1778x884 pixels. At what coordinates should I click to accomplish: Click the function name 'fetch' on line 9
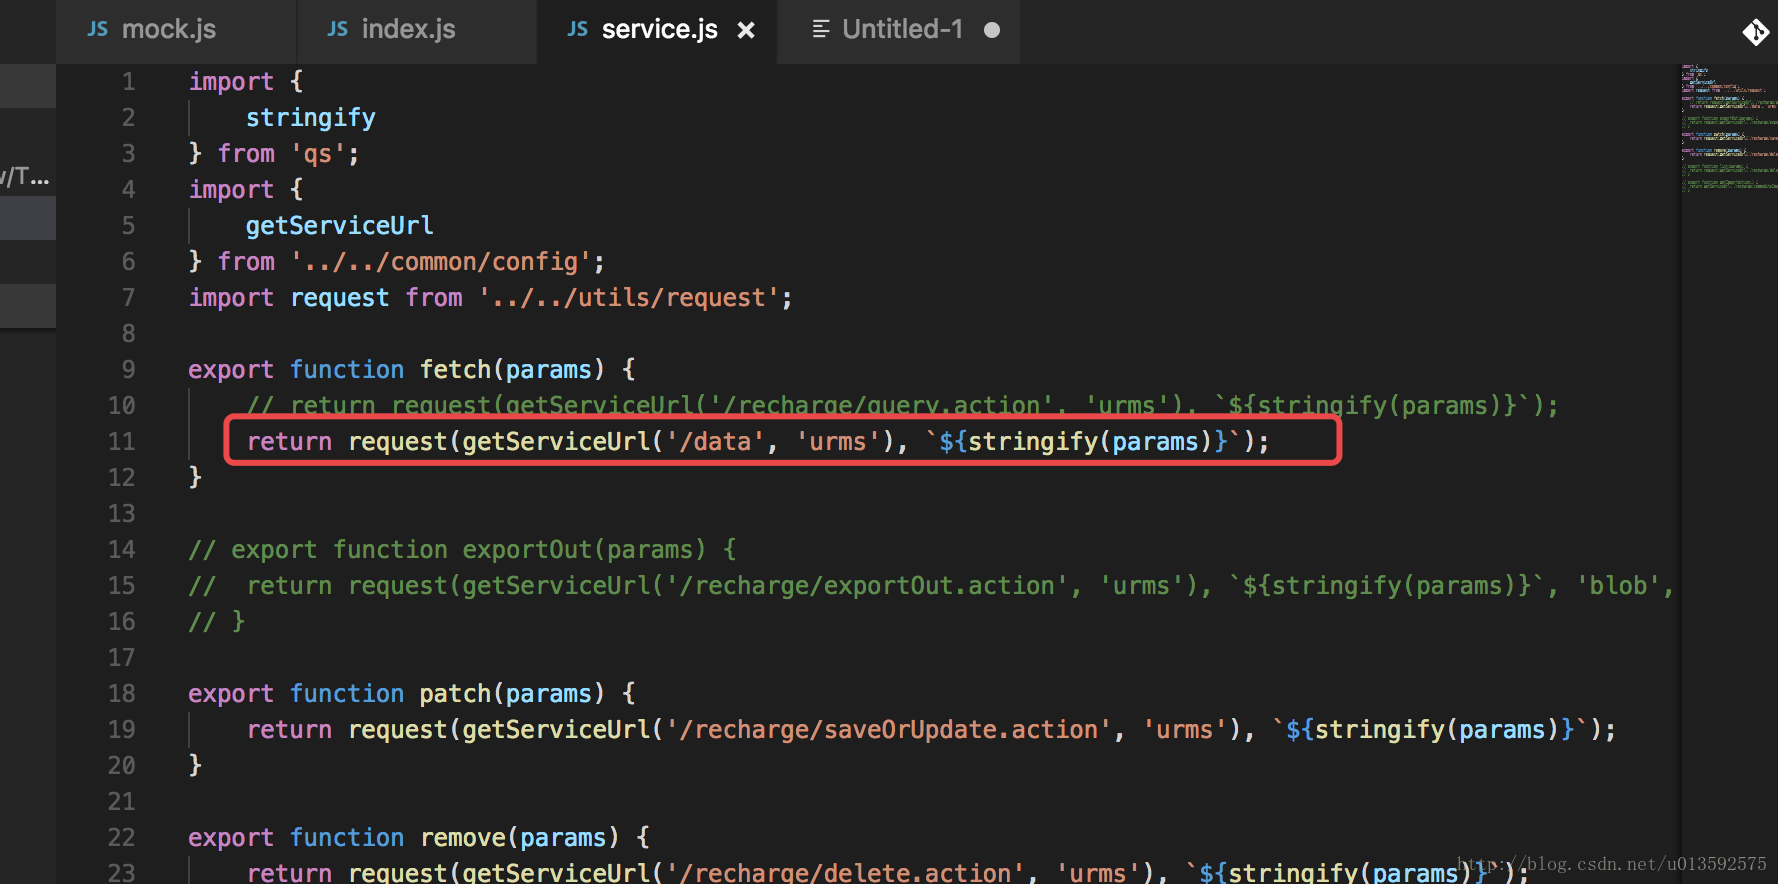tap(455, 370)
